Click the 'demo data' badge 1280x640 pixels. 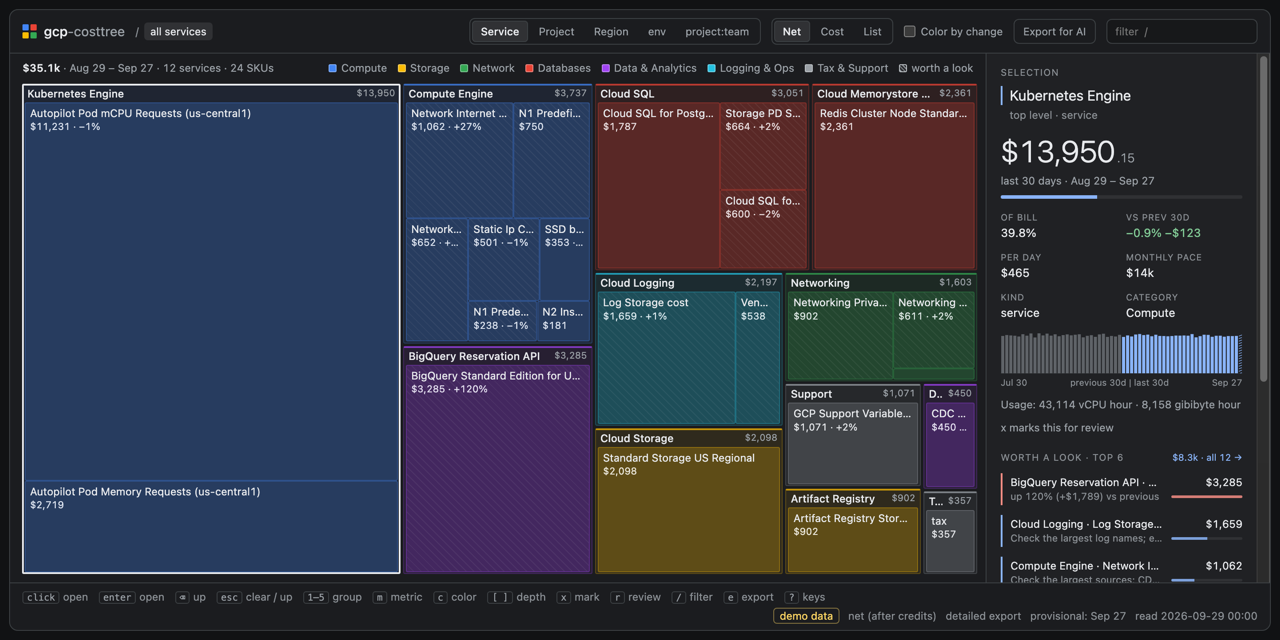[x=806, y=616]
